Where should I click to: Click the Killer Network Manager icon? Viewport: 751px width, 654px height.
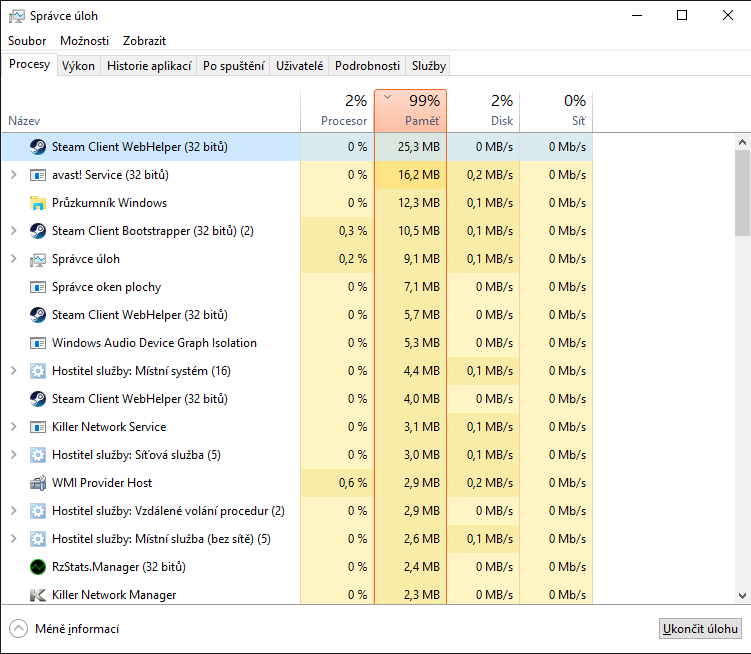tap(38, 595)
